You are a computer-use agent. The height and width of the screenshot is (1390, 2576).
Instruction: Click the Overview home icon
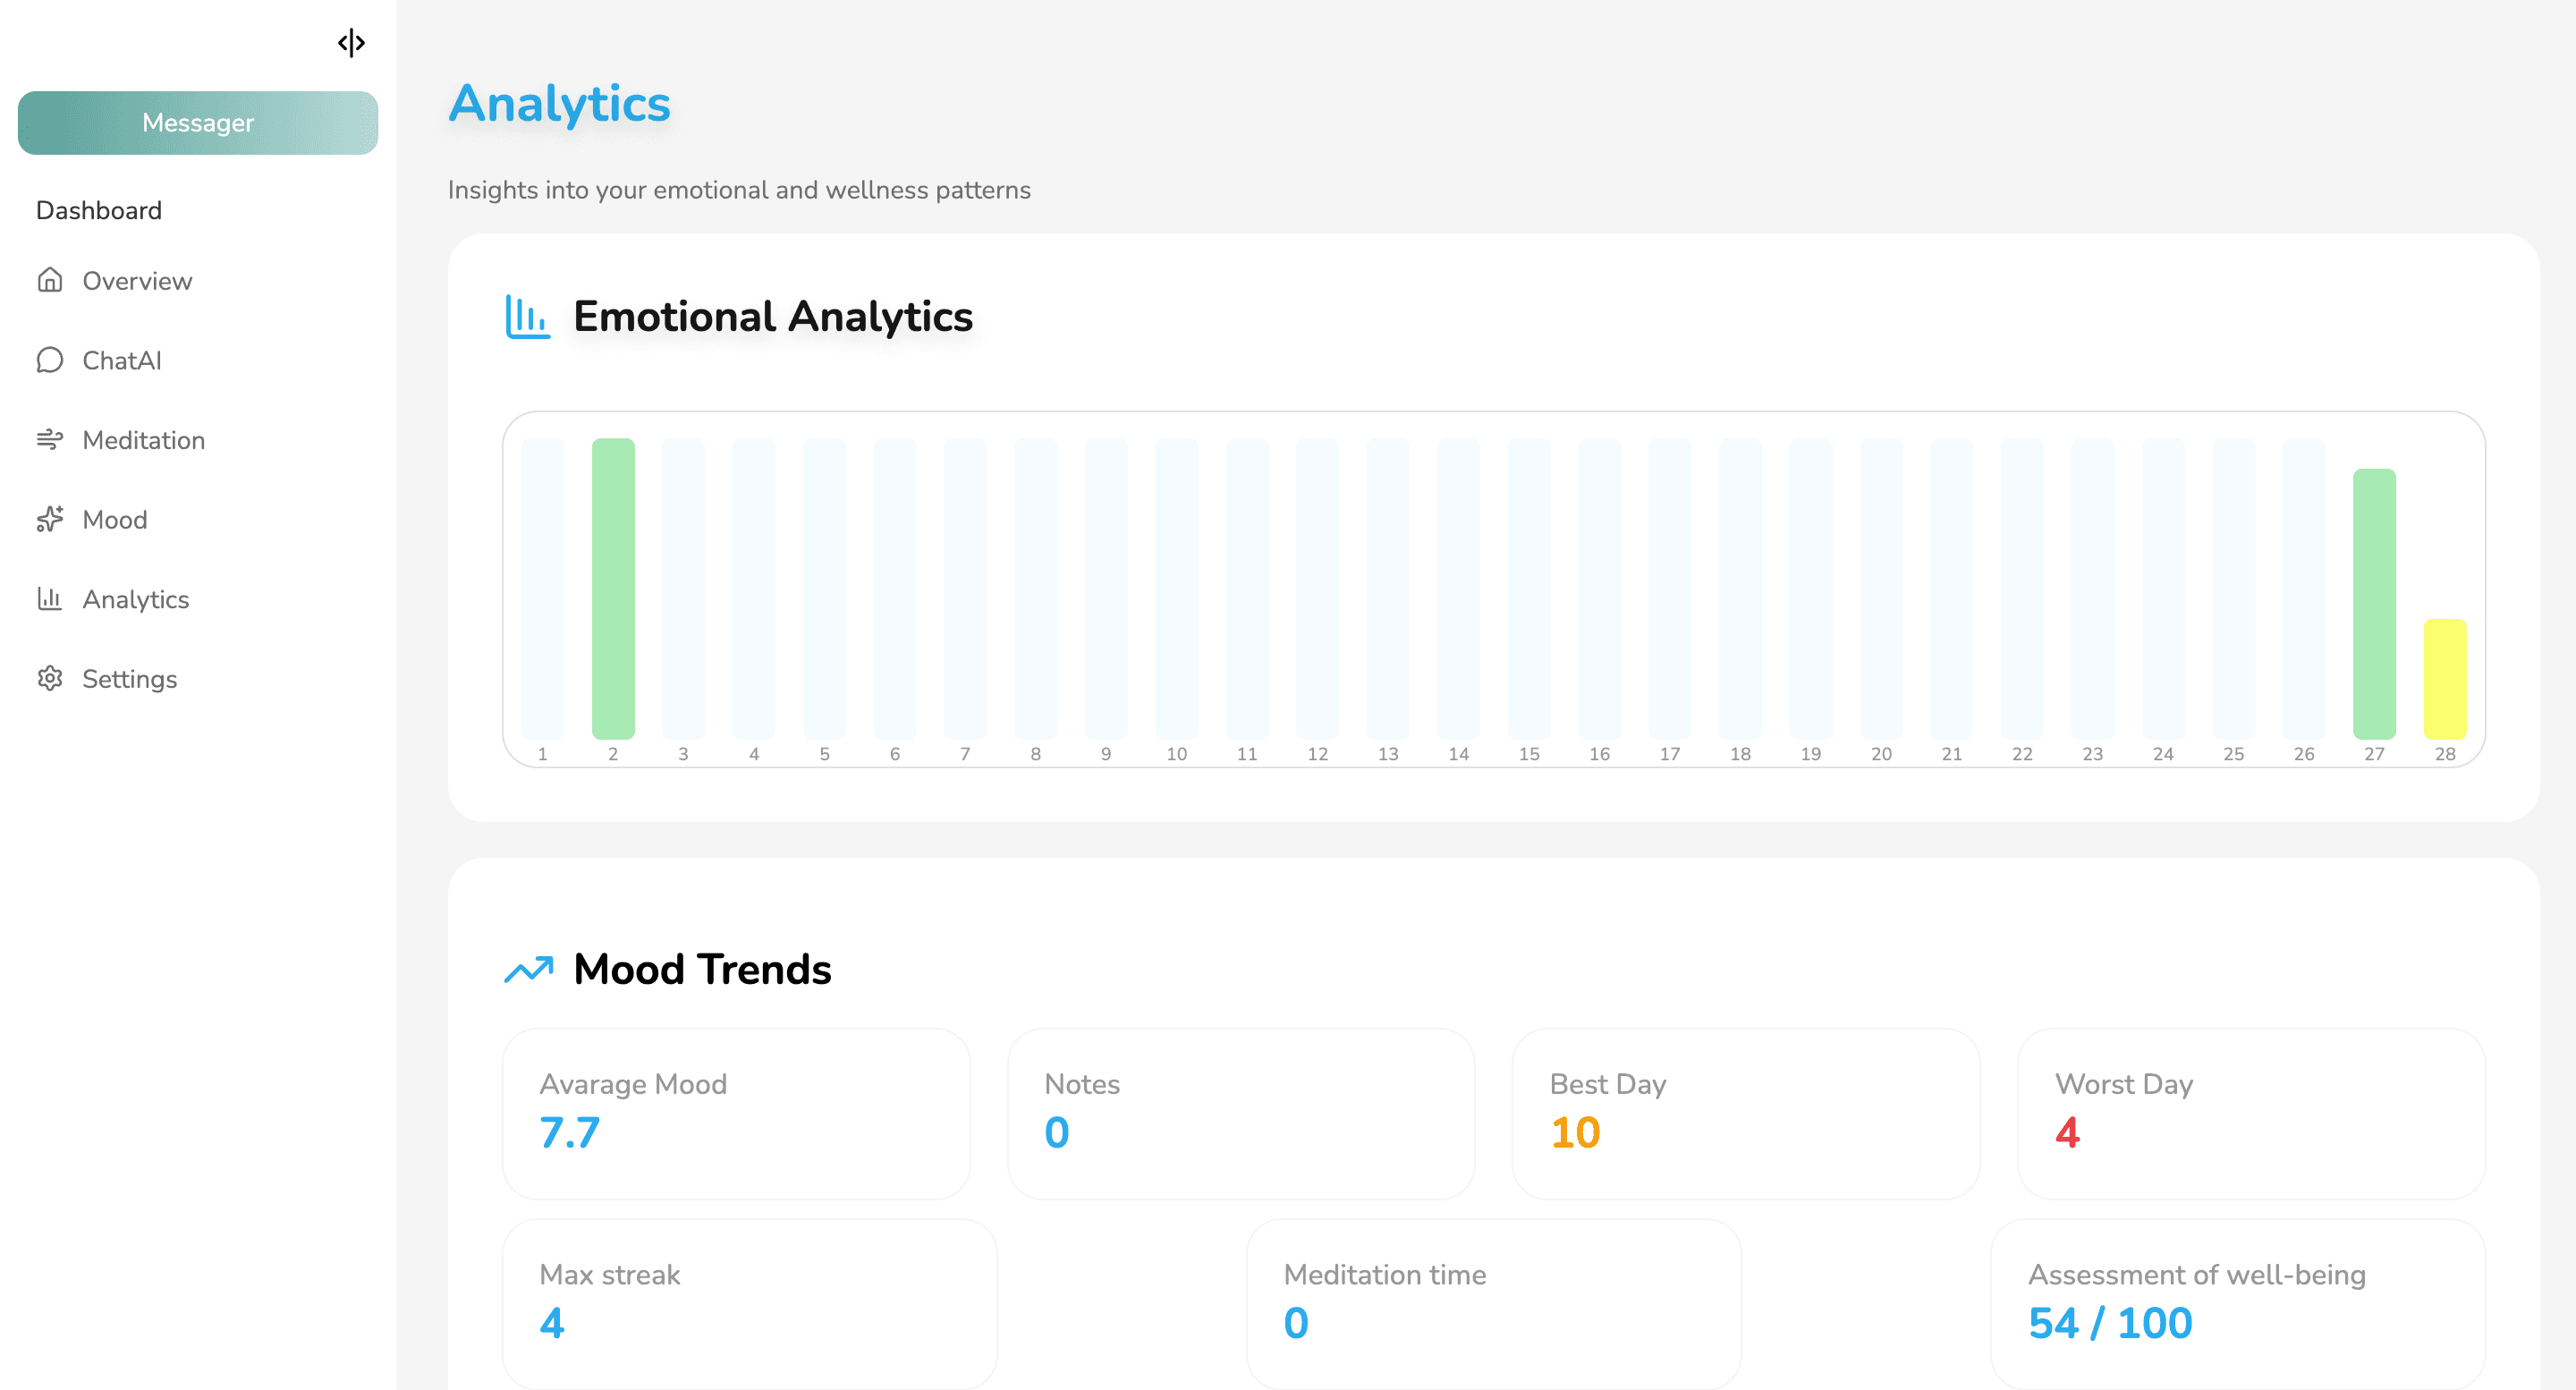pyautogui.click(x=50, y=280)
